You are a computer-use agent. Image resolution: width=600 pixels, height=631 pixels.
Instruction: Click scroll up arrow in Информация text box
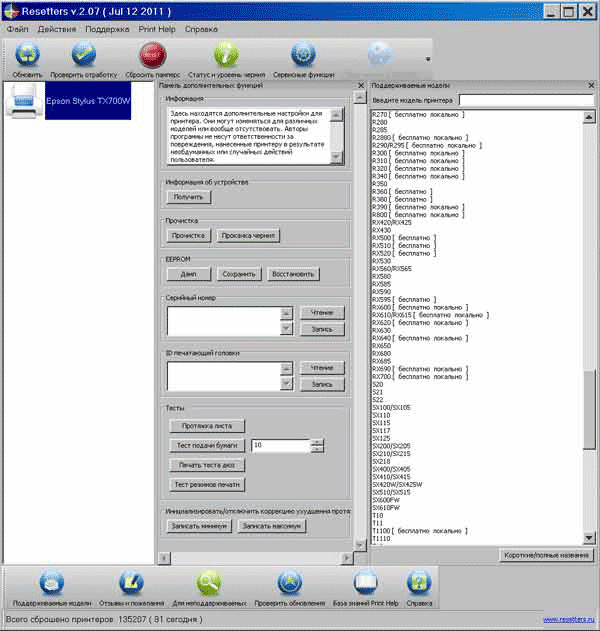pos(336,114)
